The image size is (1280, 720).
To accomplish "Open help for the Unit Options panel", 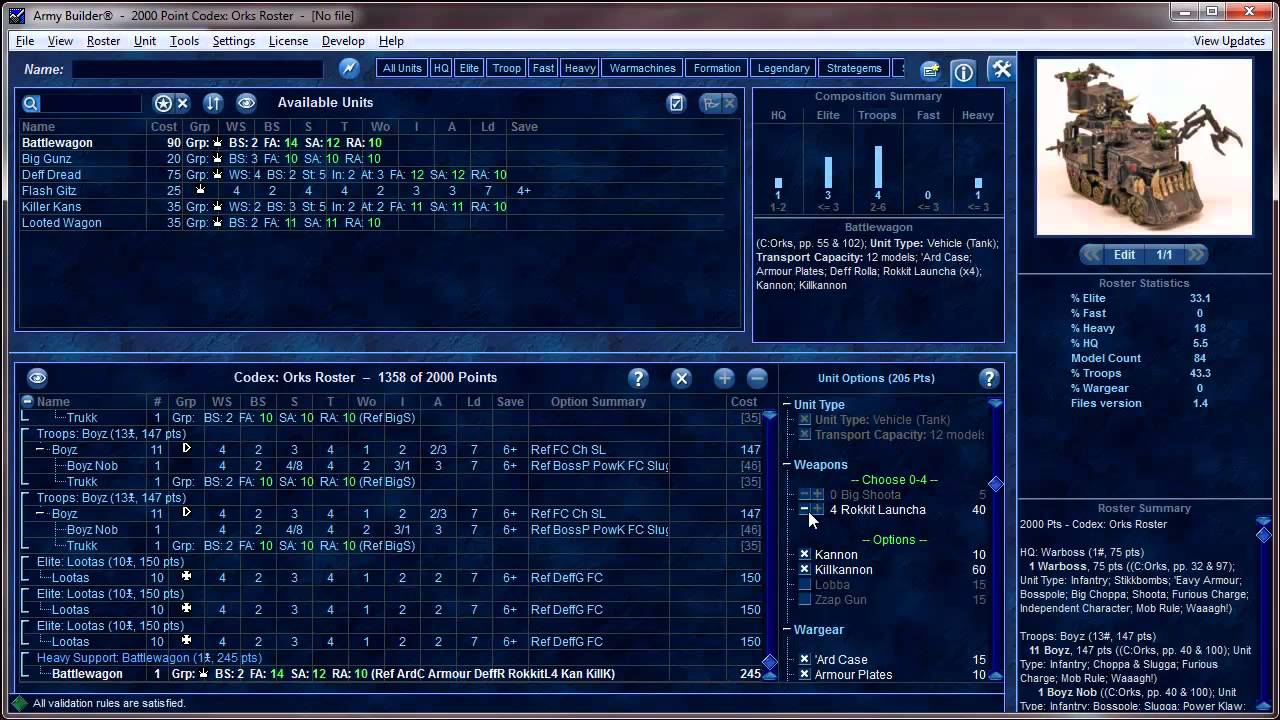I will coord(989,378).
